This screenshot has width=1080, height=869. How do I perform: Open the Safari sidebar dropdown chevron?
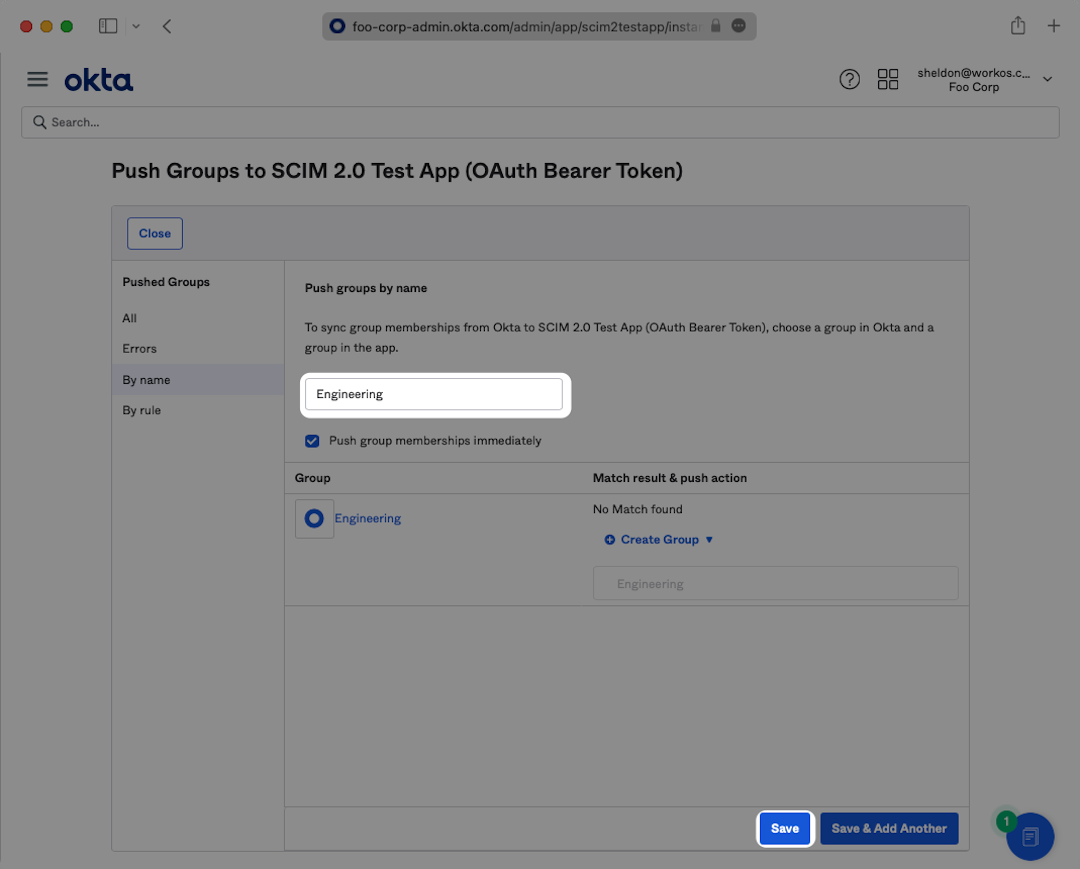[x=136, y=26]
